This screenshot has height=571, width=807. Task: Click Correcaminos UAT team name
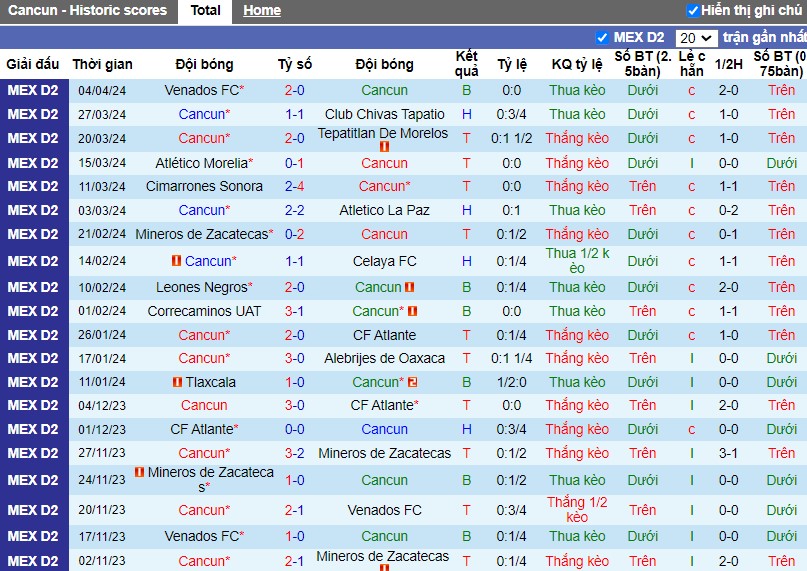click(x=204, y=312)
